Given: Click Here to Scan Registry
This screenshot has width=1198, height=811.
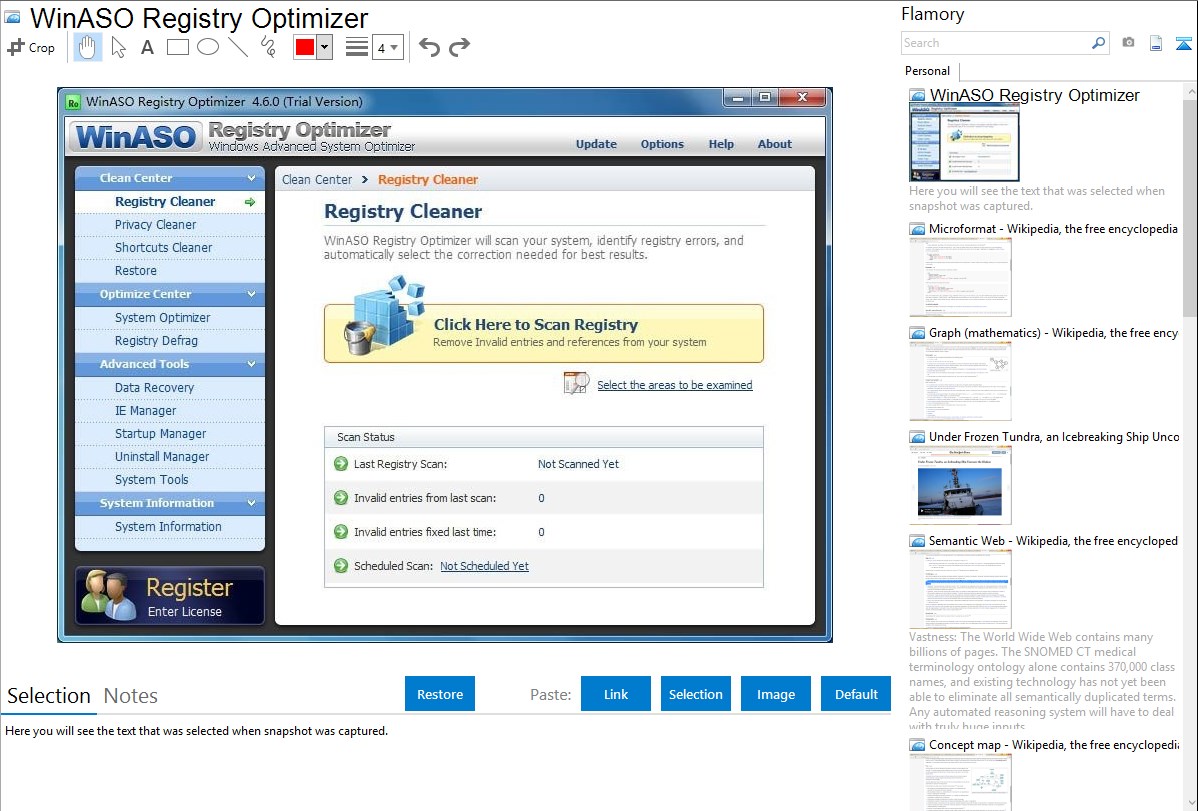Looking at the screenshot, I should 544,333.
